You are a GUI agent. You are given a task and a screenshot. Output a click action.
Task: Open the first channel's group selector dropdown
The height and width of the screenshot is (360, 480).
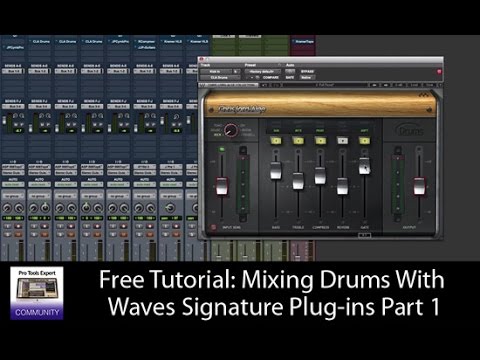point(13,196)
